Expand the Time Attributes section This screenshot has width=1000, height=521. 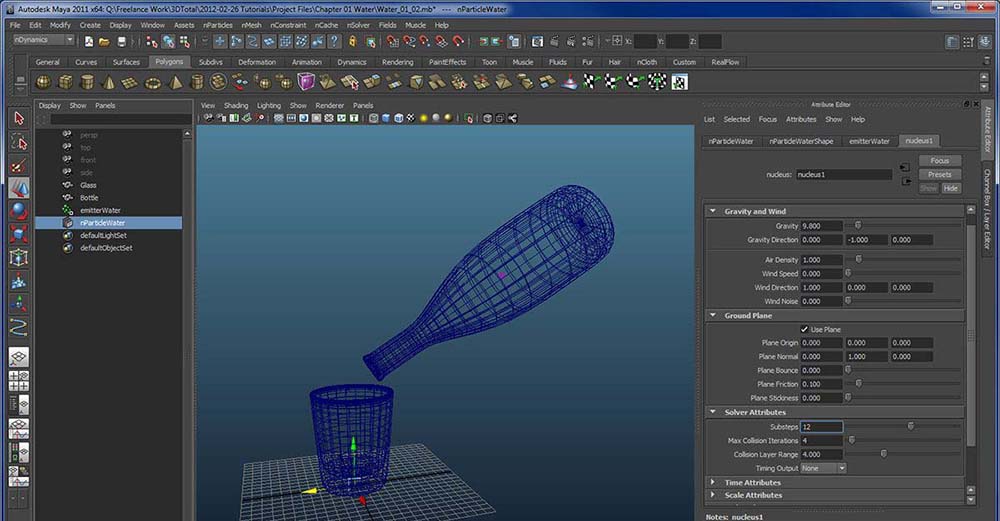[x=713, y=482]
